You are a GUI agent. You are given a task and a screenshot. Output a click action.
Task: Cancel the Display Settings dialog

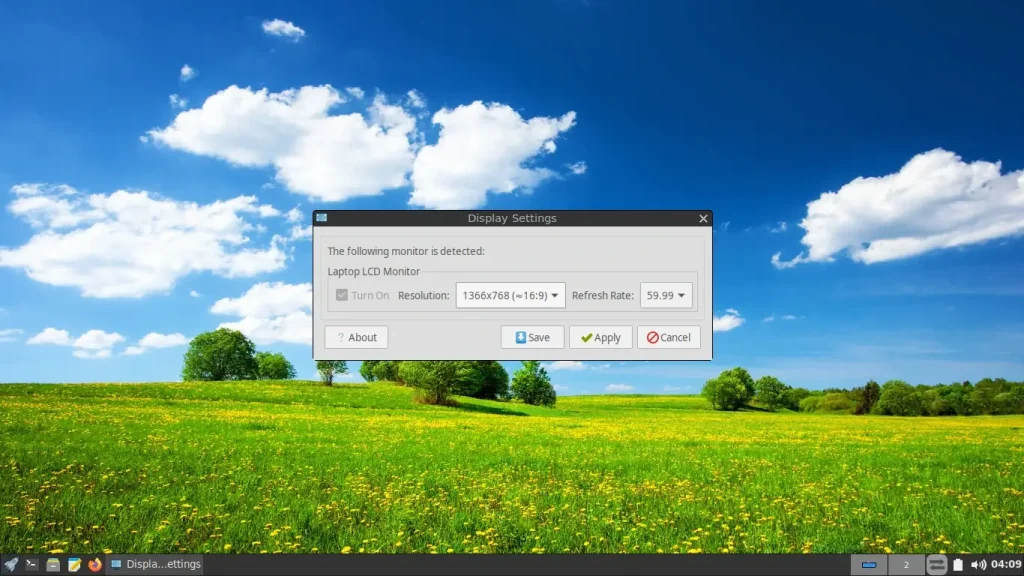tap(669, 337)
